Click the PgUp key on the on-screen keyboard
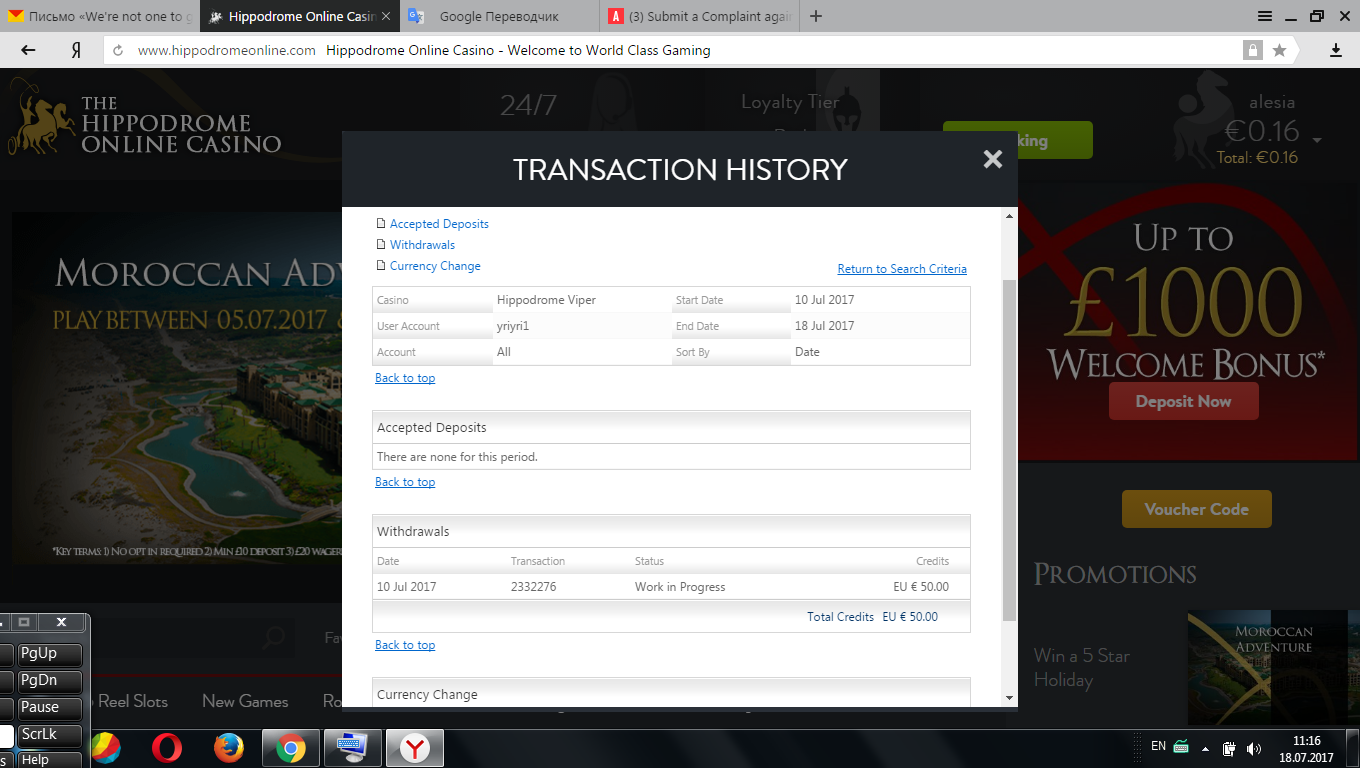Image resolution: width=1360 pixels, height=768 pixels. pos(50,654)
